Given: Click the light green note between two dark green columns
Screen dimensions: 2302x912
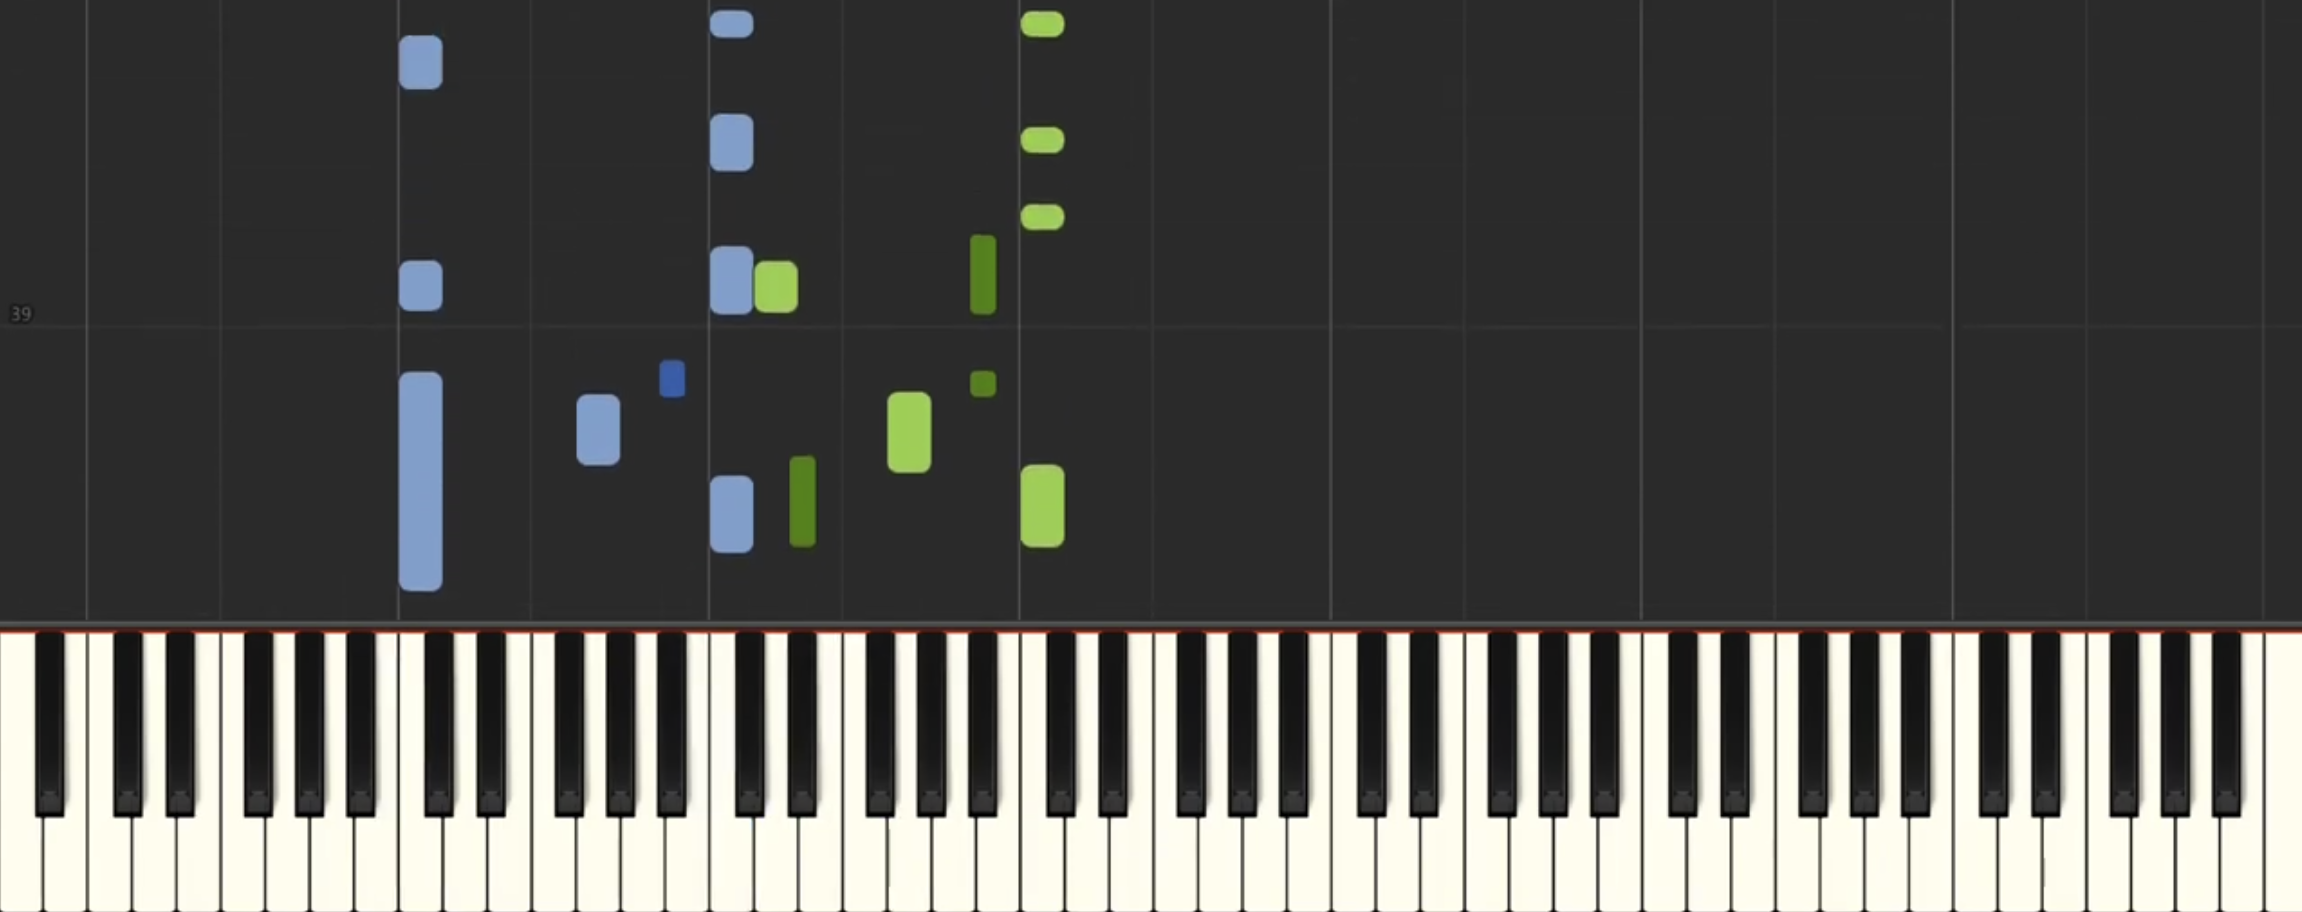Looking at the screenshot, I should click(909, 432).
